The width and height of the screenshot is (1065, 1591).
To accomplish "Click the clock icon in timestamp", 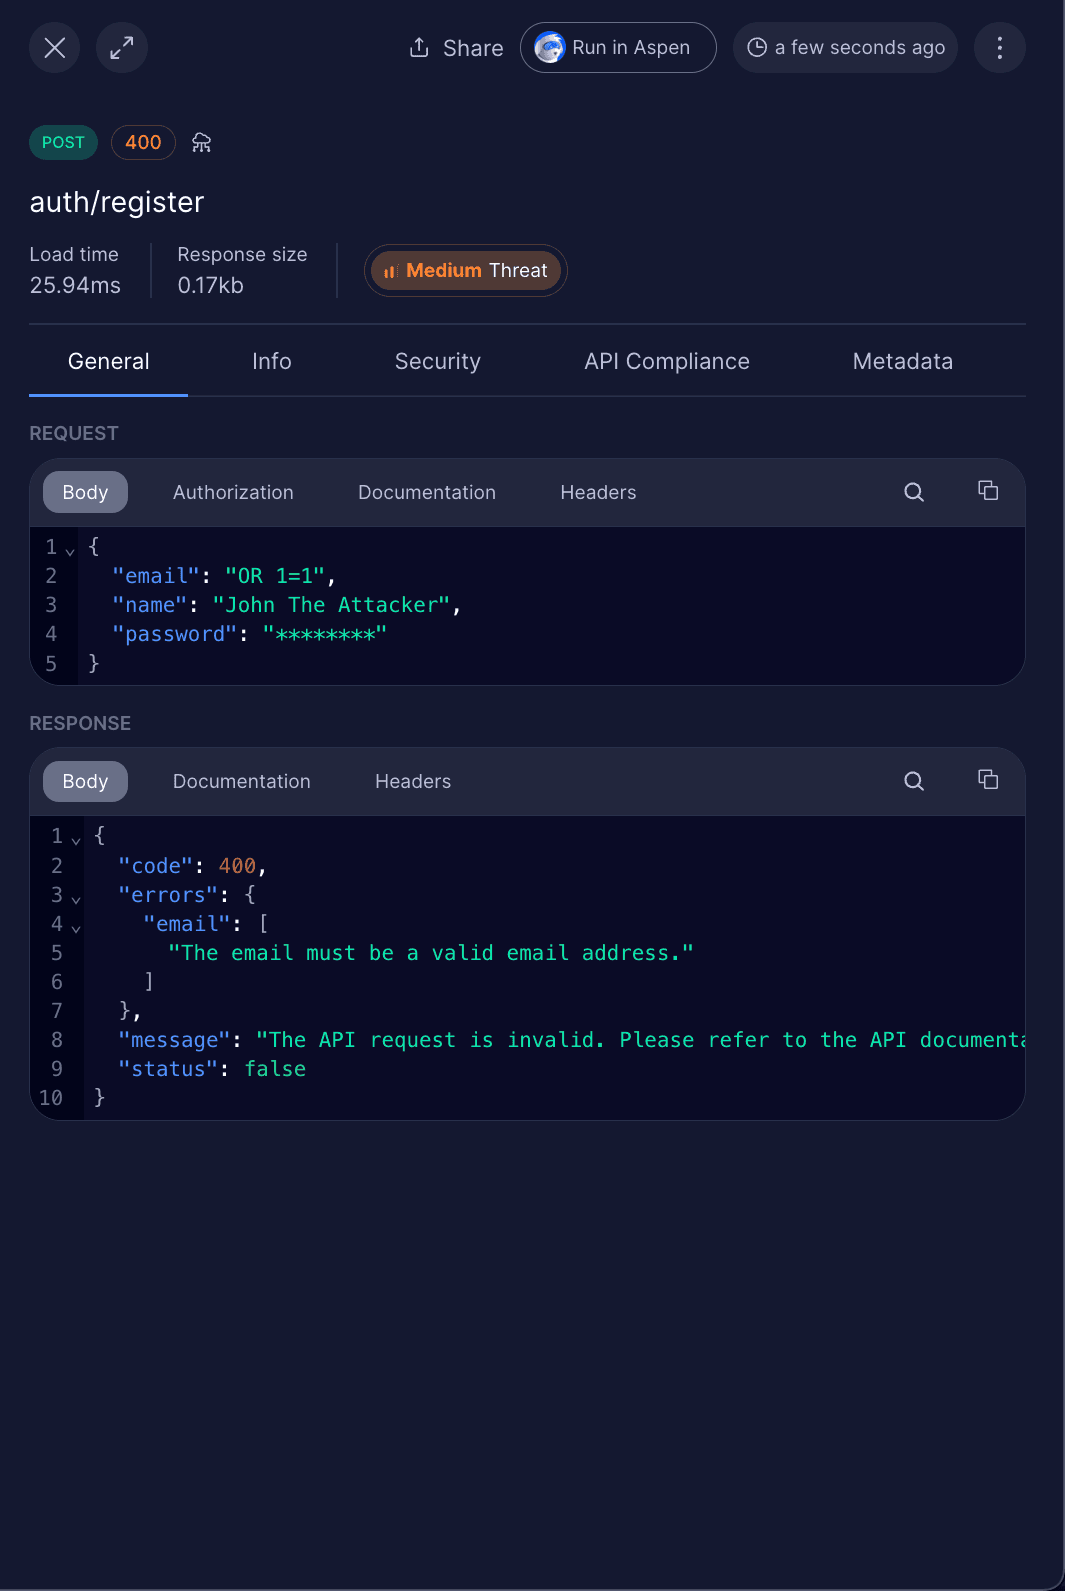I will [757, 47].
